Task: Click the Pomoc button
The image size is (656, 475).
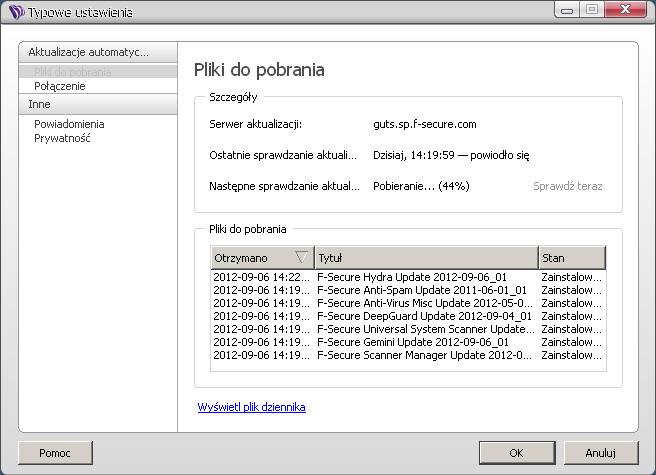Action: [x=55, y=453]
